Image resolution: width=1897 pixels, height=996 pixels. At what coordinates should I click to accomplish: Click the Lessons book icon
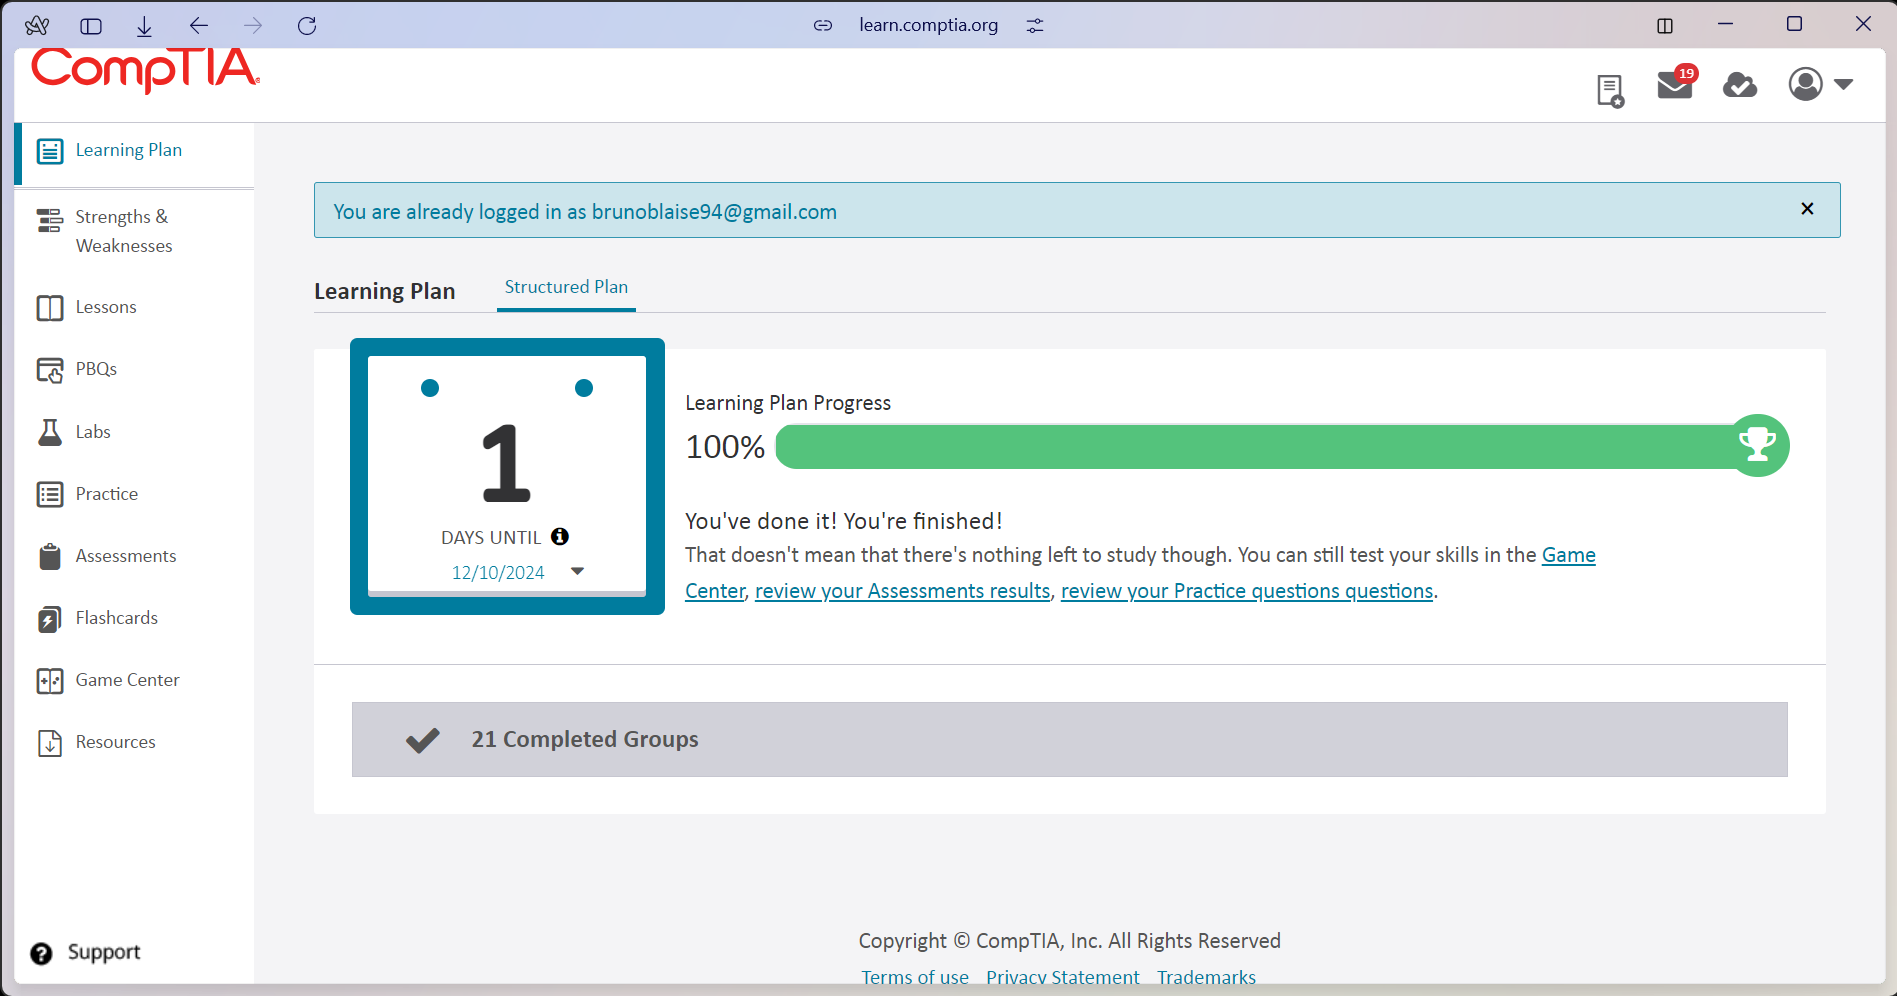tap(50, 308)
